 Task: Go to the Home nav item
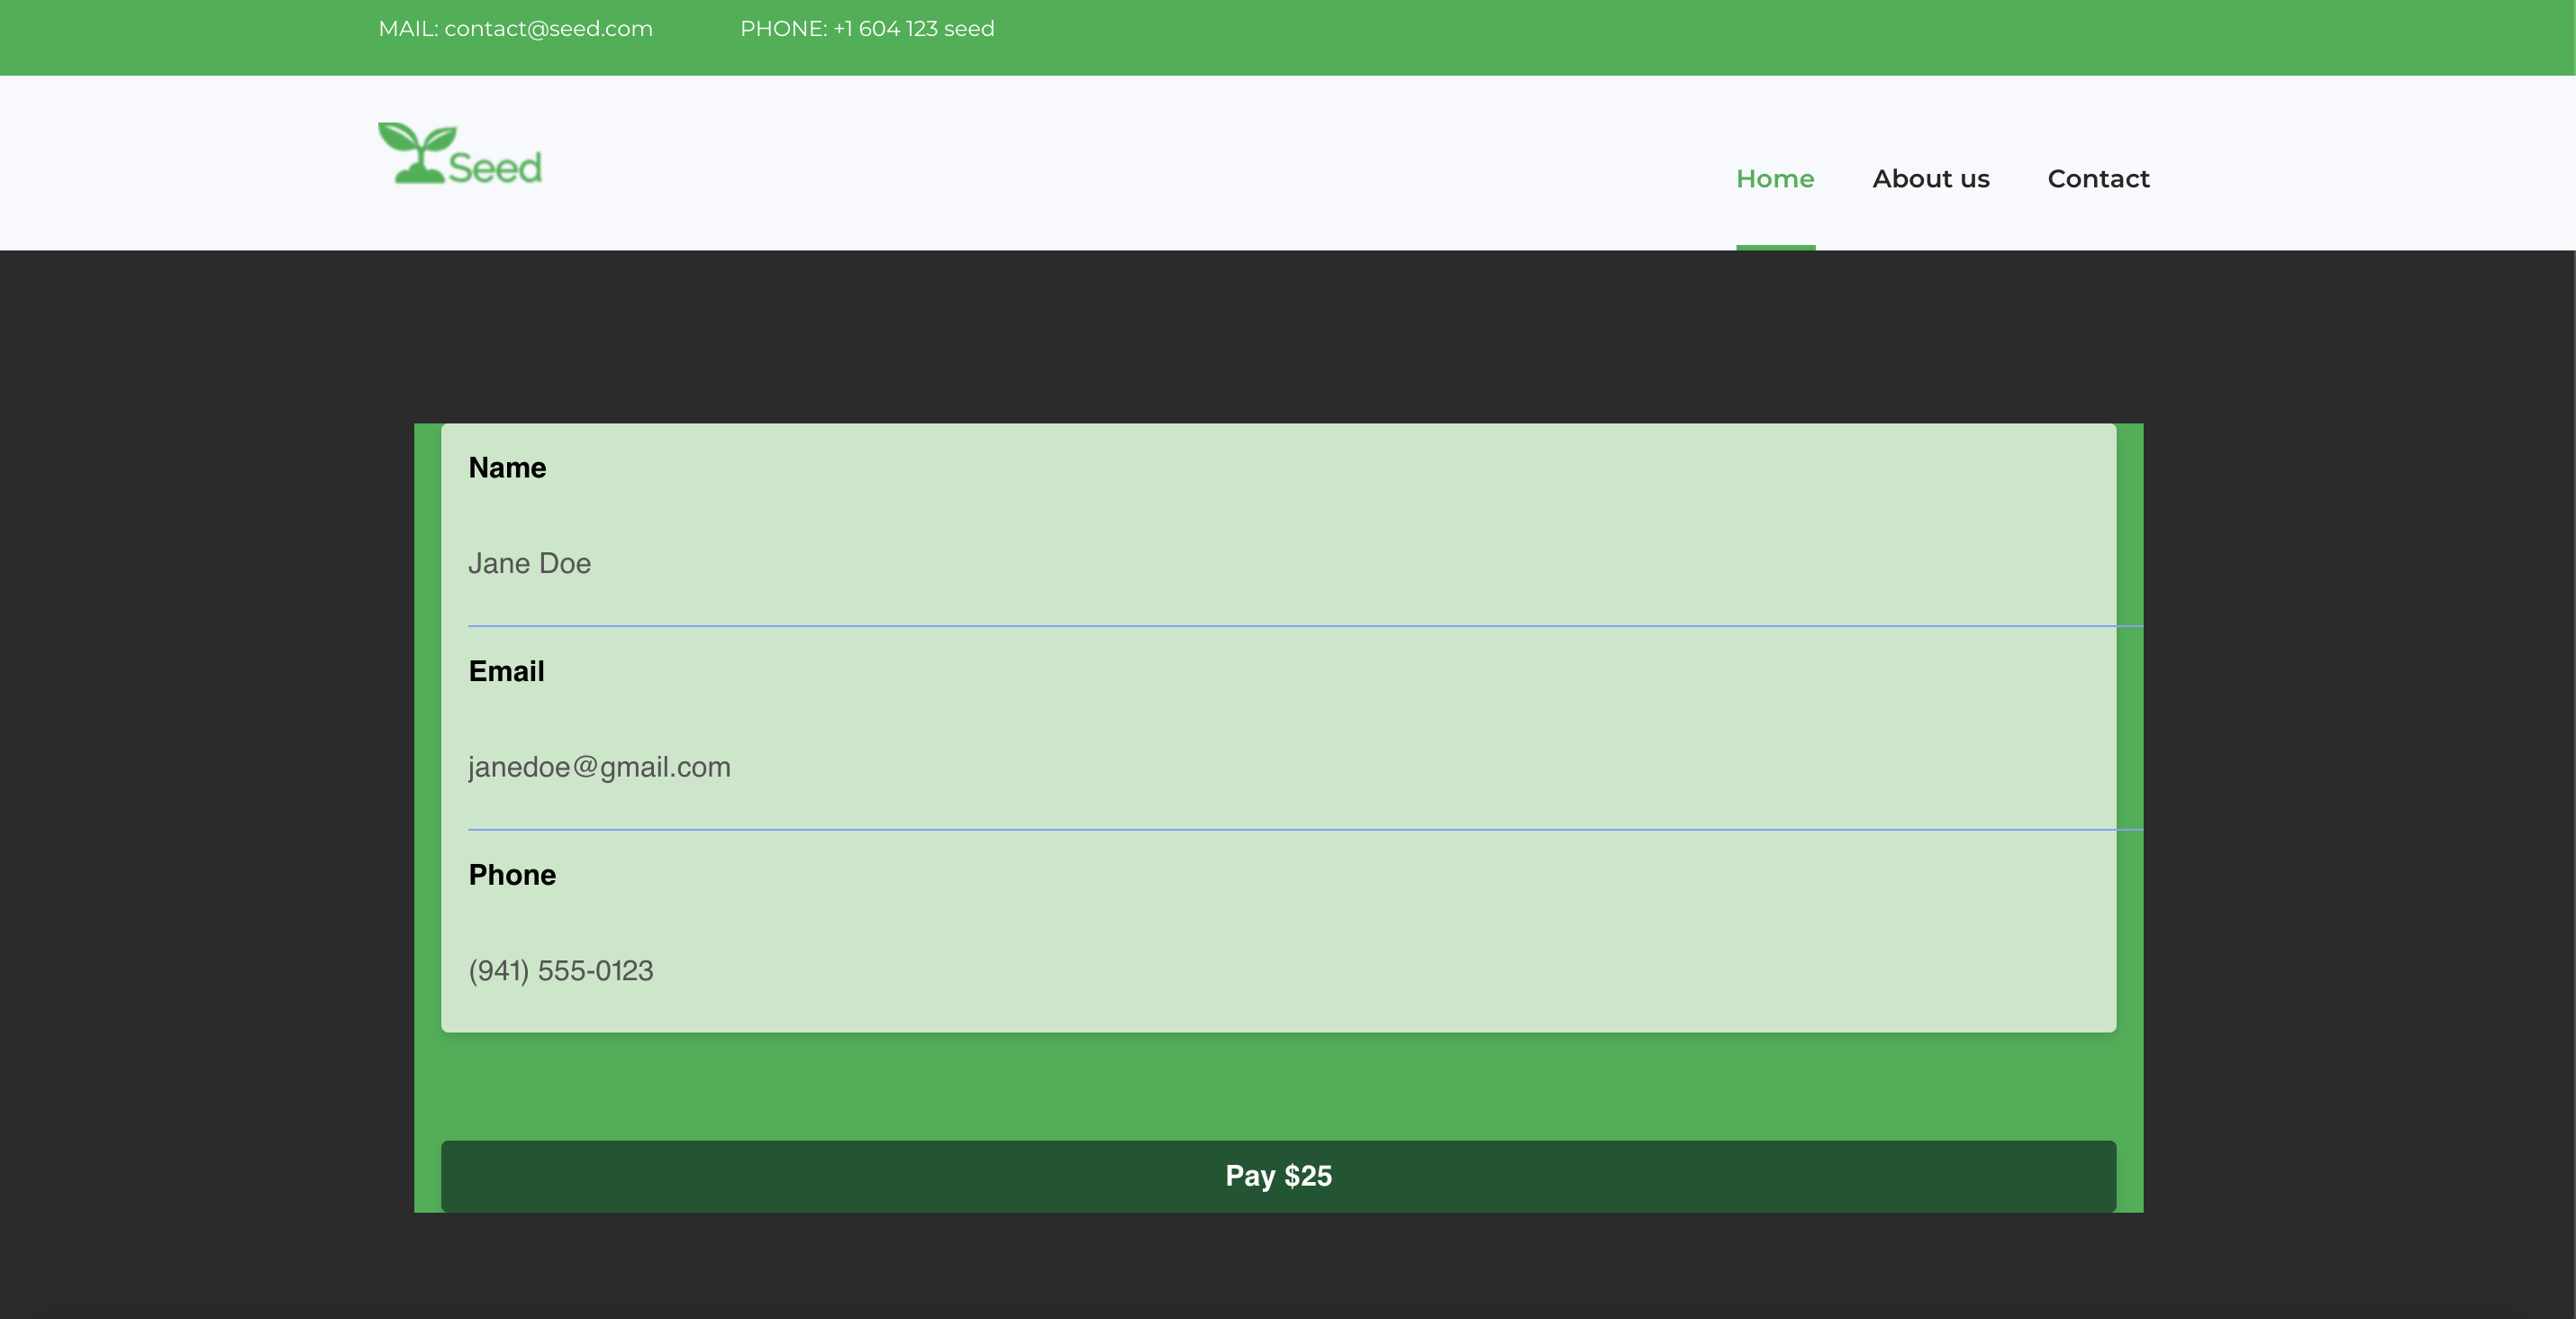(1774, 179)
